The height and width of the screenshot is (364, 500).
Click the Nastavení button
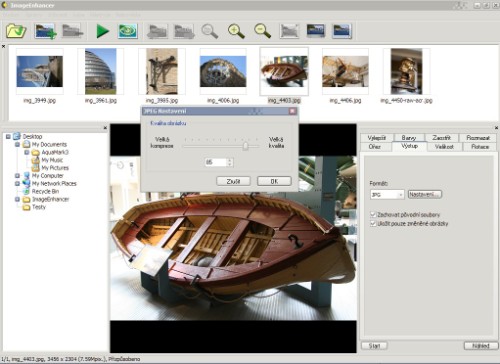click(425, 194)
